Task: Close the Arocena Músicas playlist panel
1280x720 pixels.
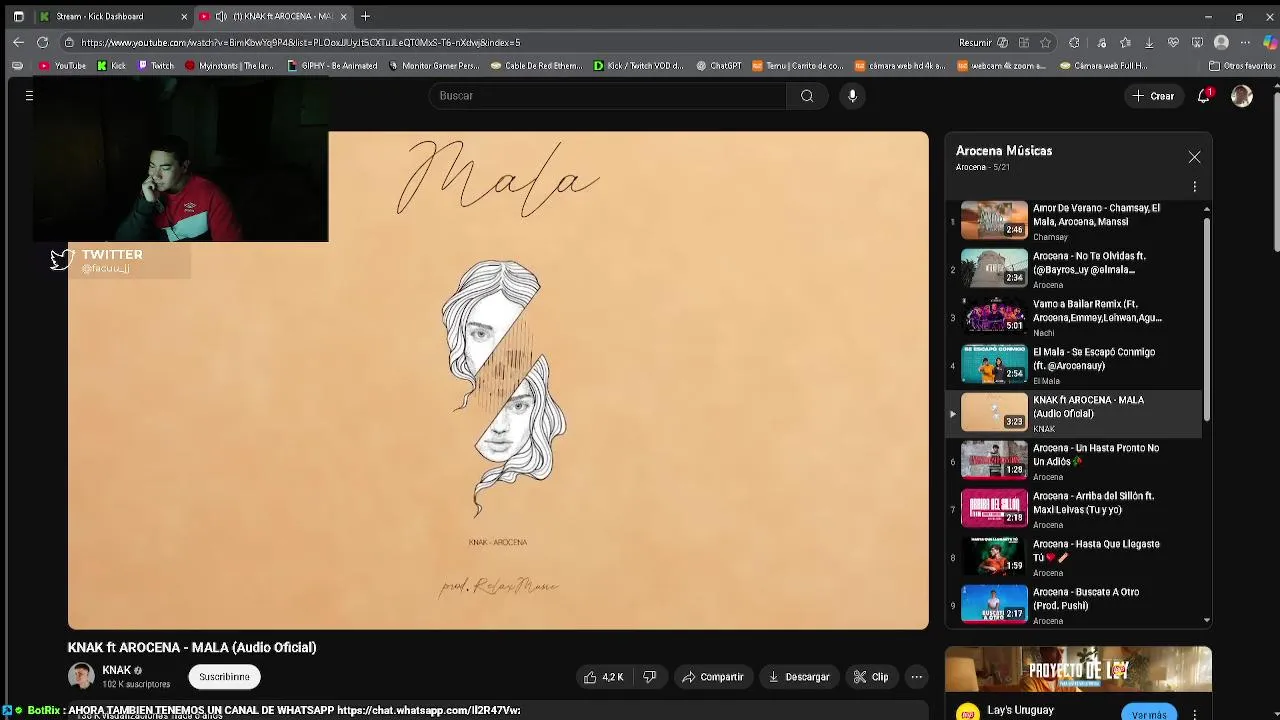Action: (1194, 158)
